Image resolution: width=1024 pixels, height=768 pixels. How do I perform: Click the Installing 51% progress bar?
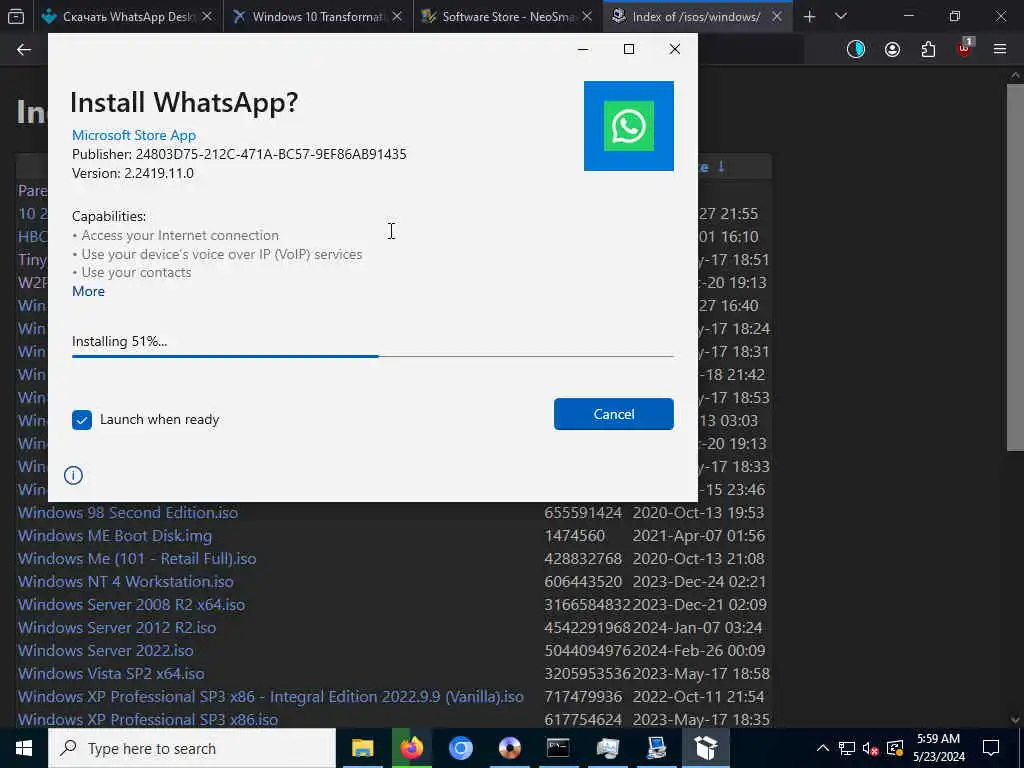372,357
